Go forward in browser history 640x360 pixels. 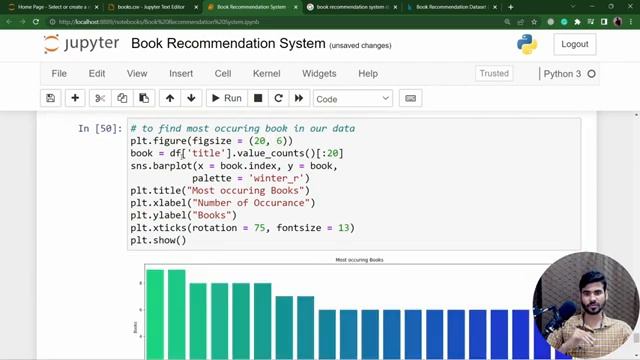point(22,22)
